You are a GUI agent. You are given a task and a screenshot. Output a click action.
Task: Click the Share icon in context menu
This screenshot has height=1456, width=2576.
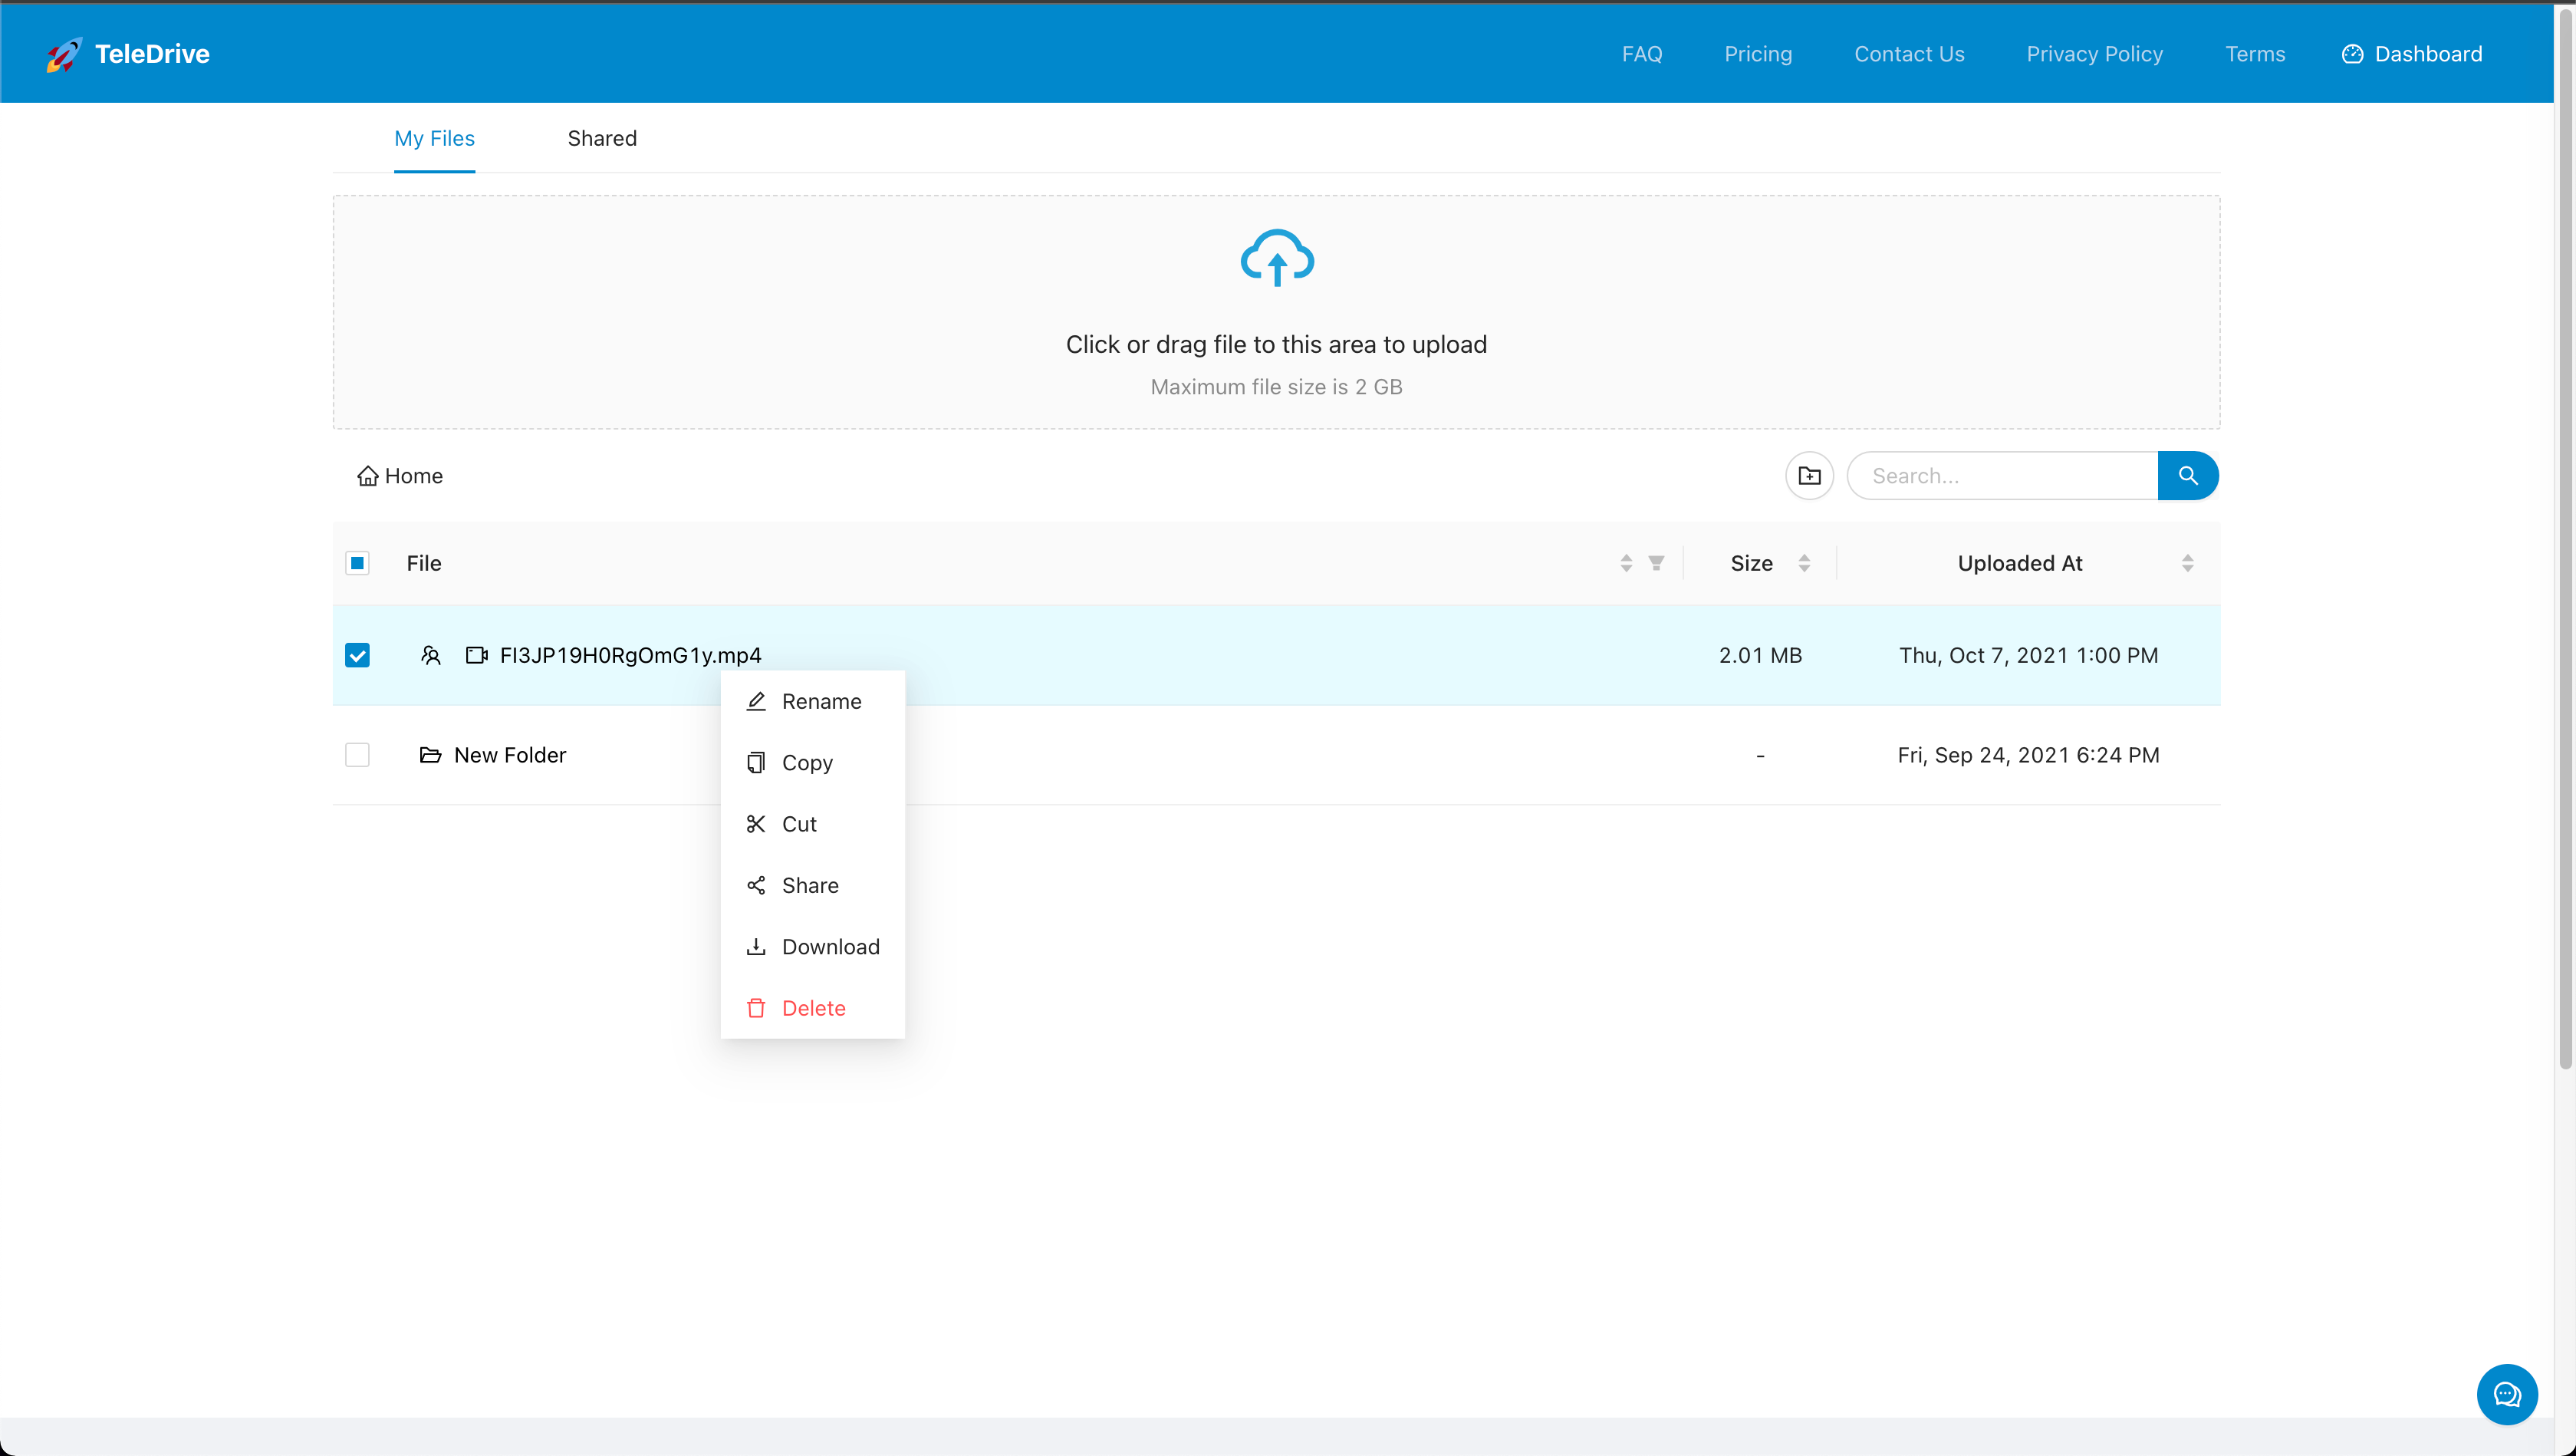[755, 884]
